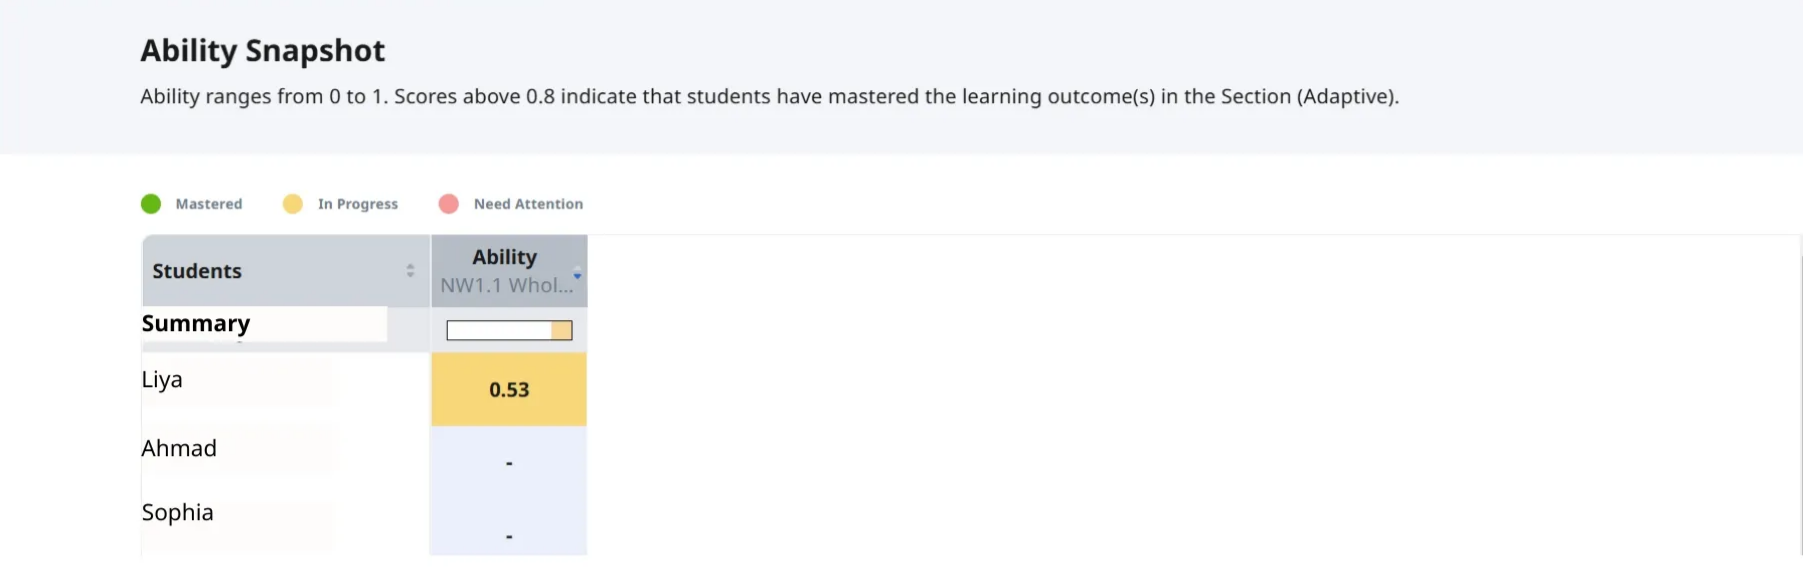Click the yellow In Progress legend dot

click(293, 204)
